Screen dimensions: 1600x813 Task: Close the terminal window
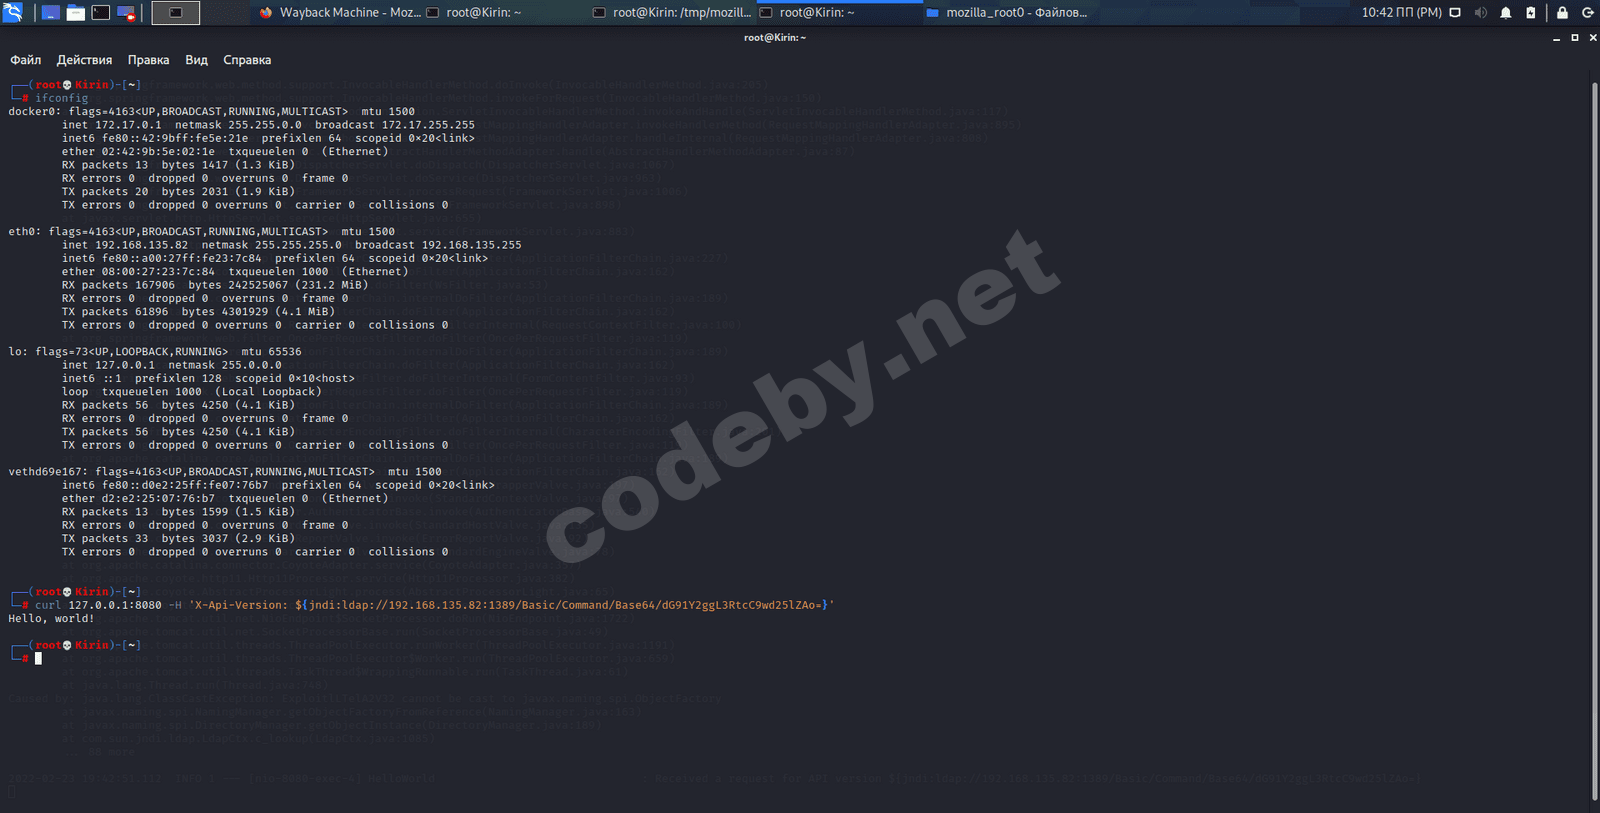click(x=1593, y=38)
